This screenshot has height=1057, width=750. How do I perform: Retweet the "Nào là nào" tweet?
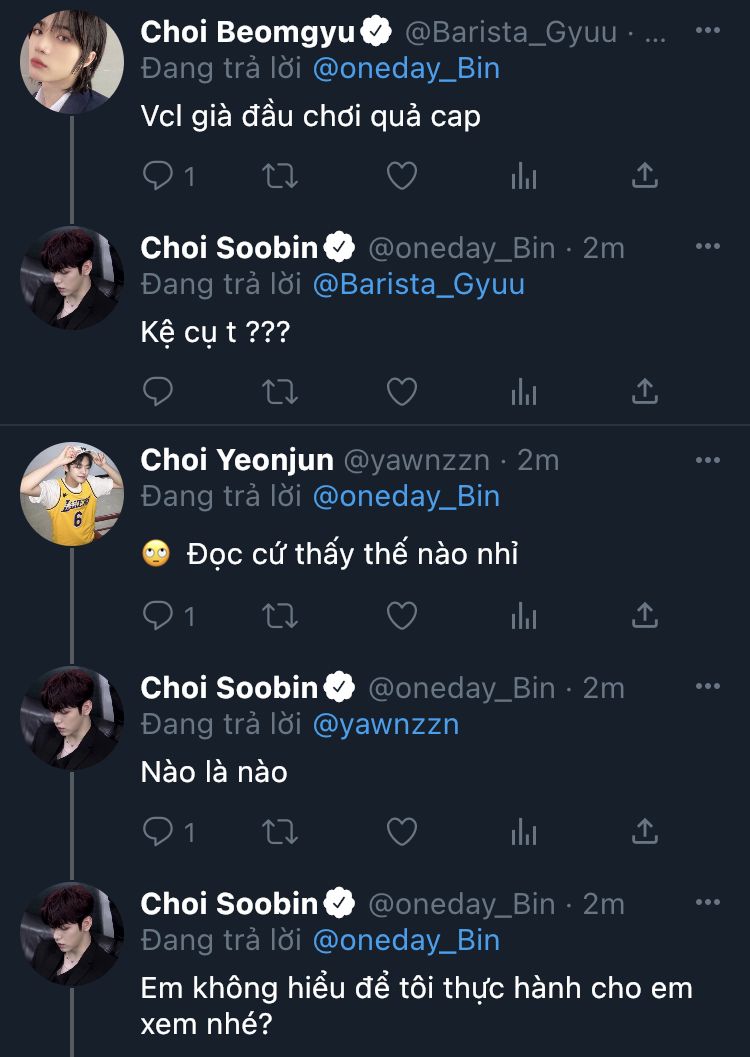tap(279, 831)
